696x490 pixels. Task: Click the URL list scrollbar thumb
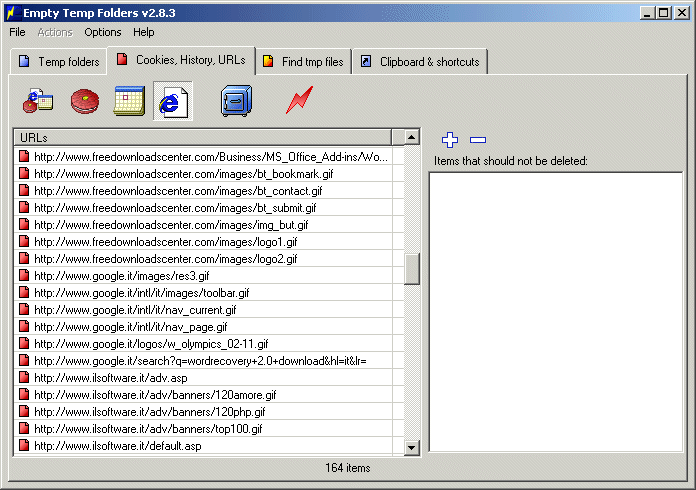click(412, 269)
